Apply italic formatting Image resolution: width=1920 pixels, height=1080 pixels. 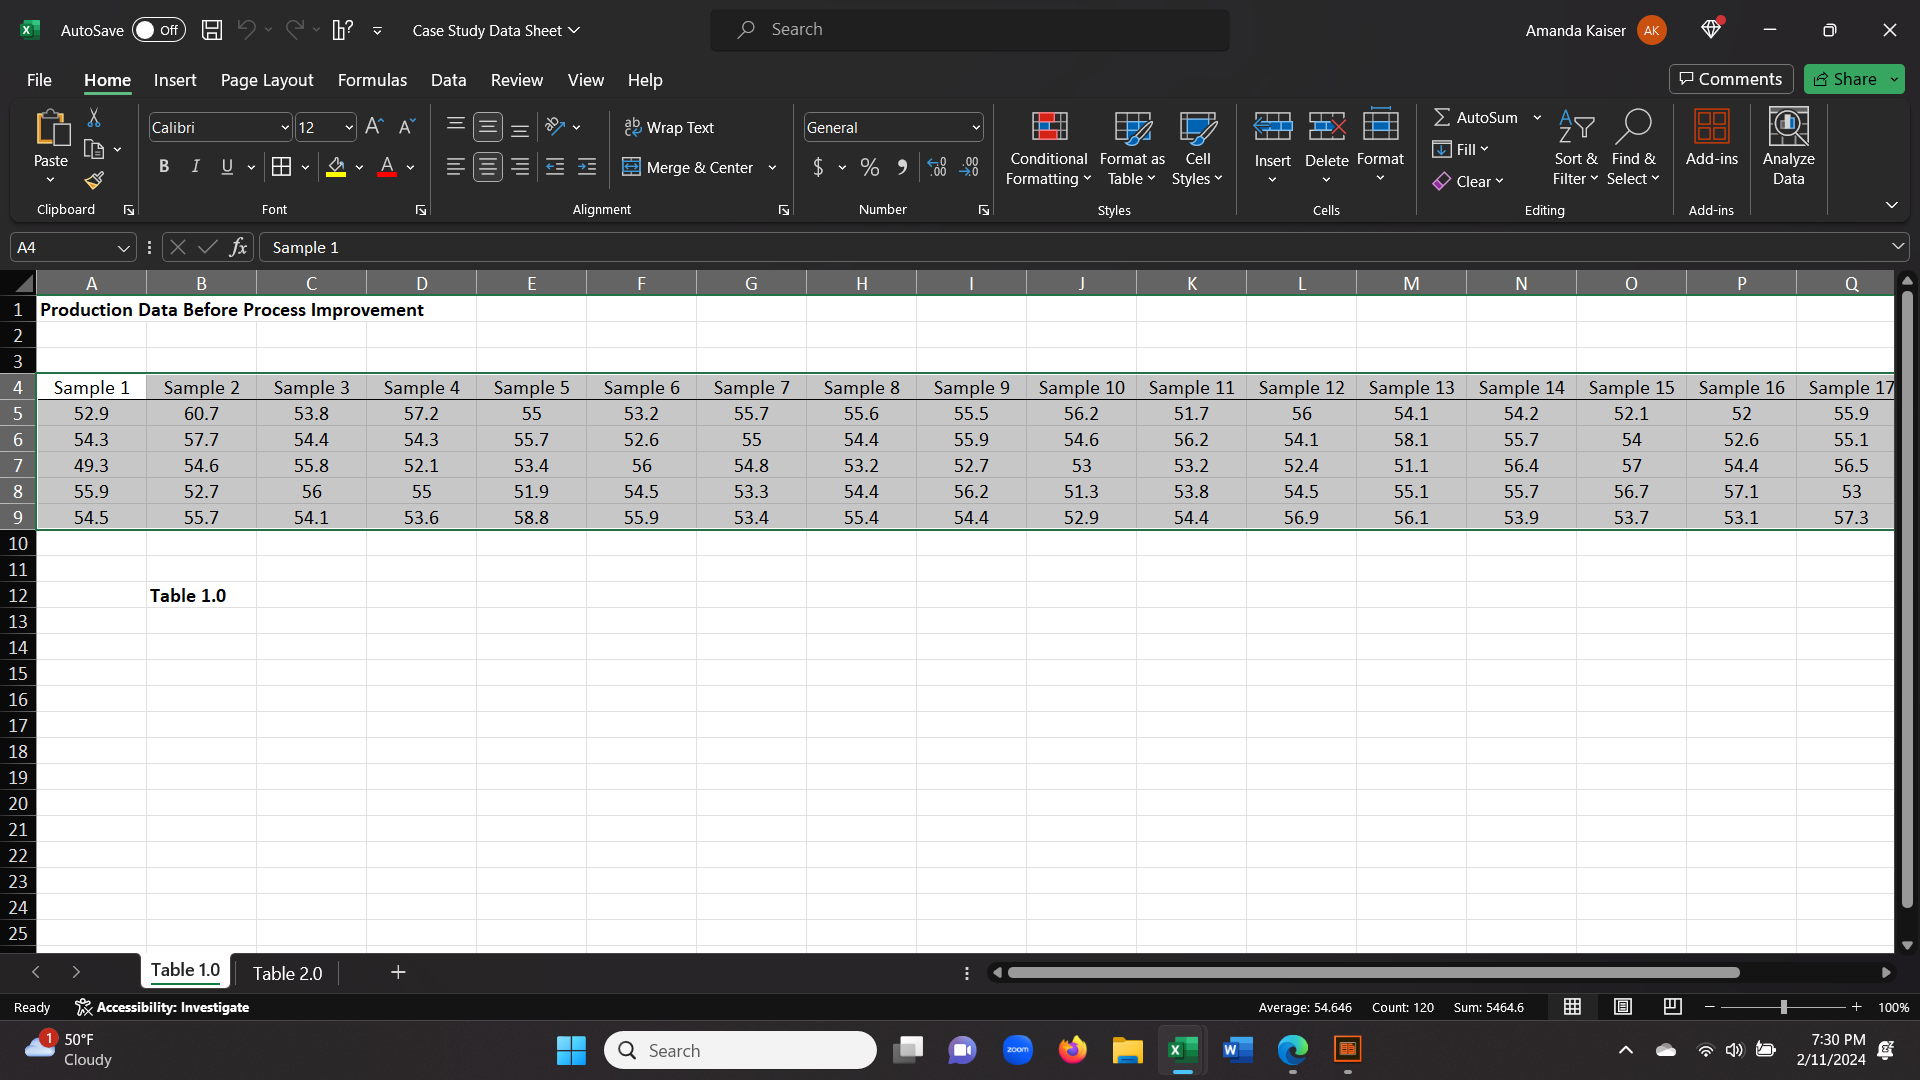196,167
